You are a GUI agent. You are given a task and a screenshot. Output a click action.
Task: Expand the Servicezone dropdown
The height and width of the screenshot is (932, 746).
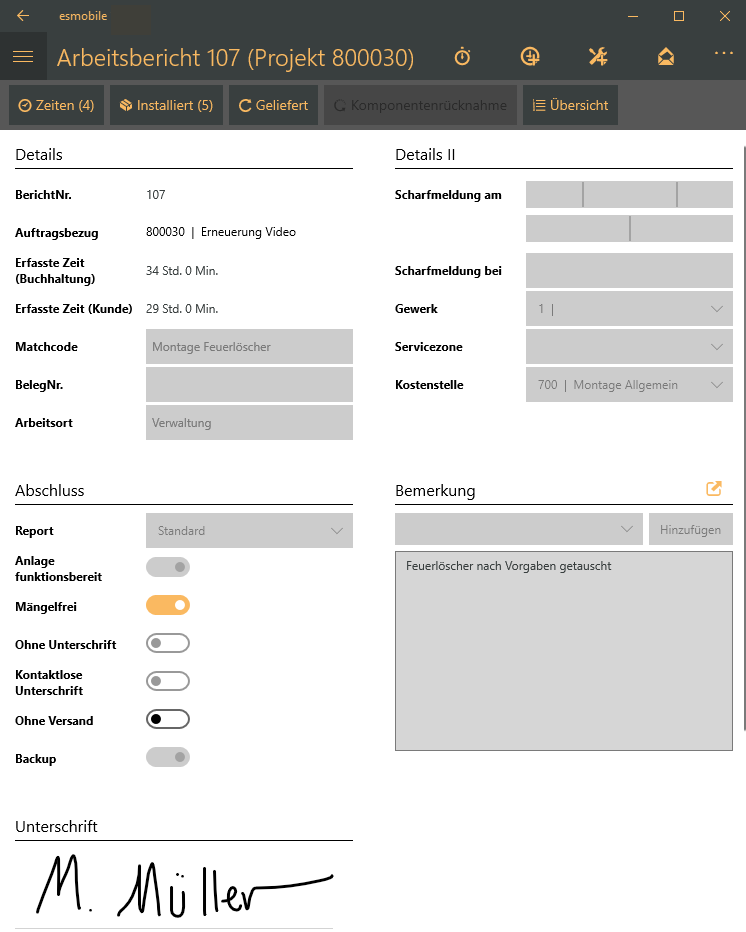[x=629, y=347]
